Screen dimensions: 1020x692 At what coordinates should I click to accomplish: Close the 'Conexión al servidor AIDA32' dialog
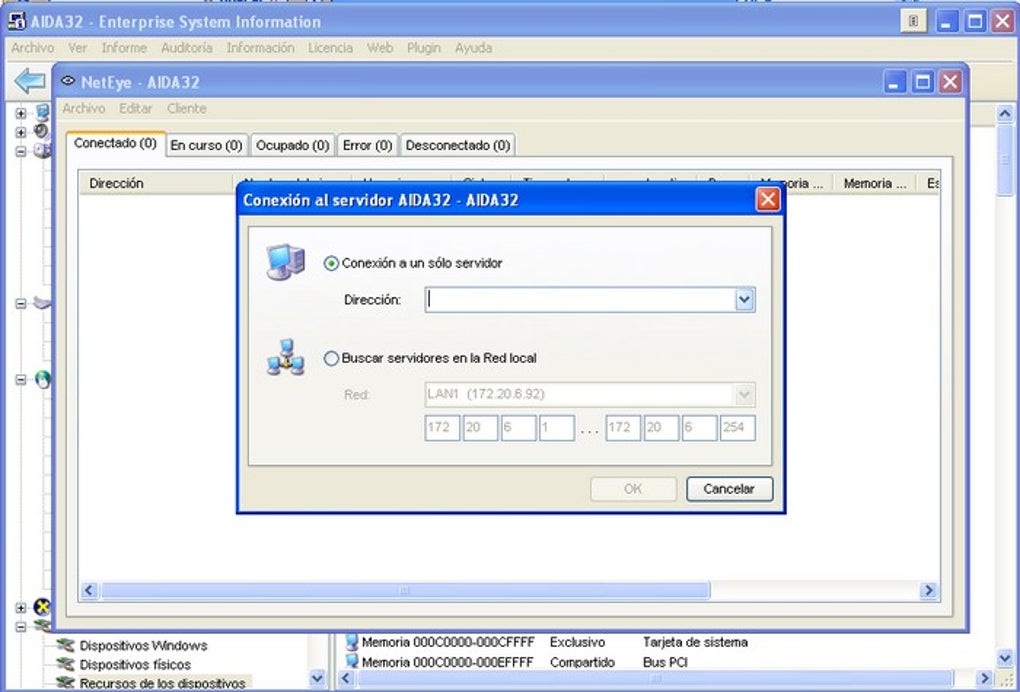(768, 200)
